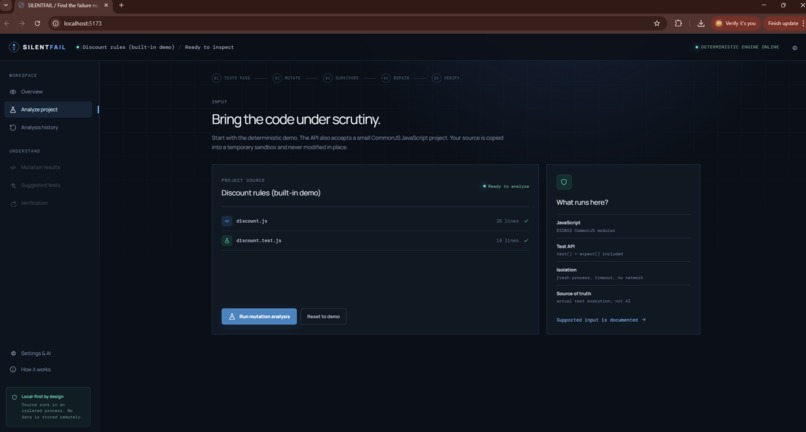Click the shield icon above What runs here
The image size is (806, 432).
pyautogui.click(x=564, y=182)
